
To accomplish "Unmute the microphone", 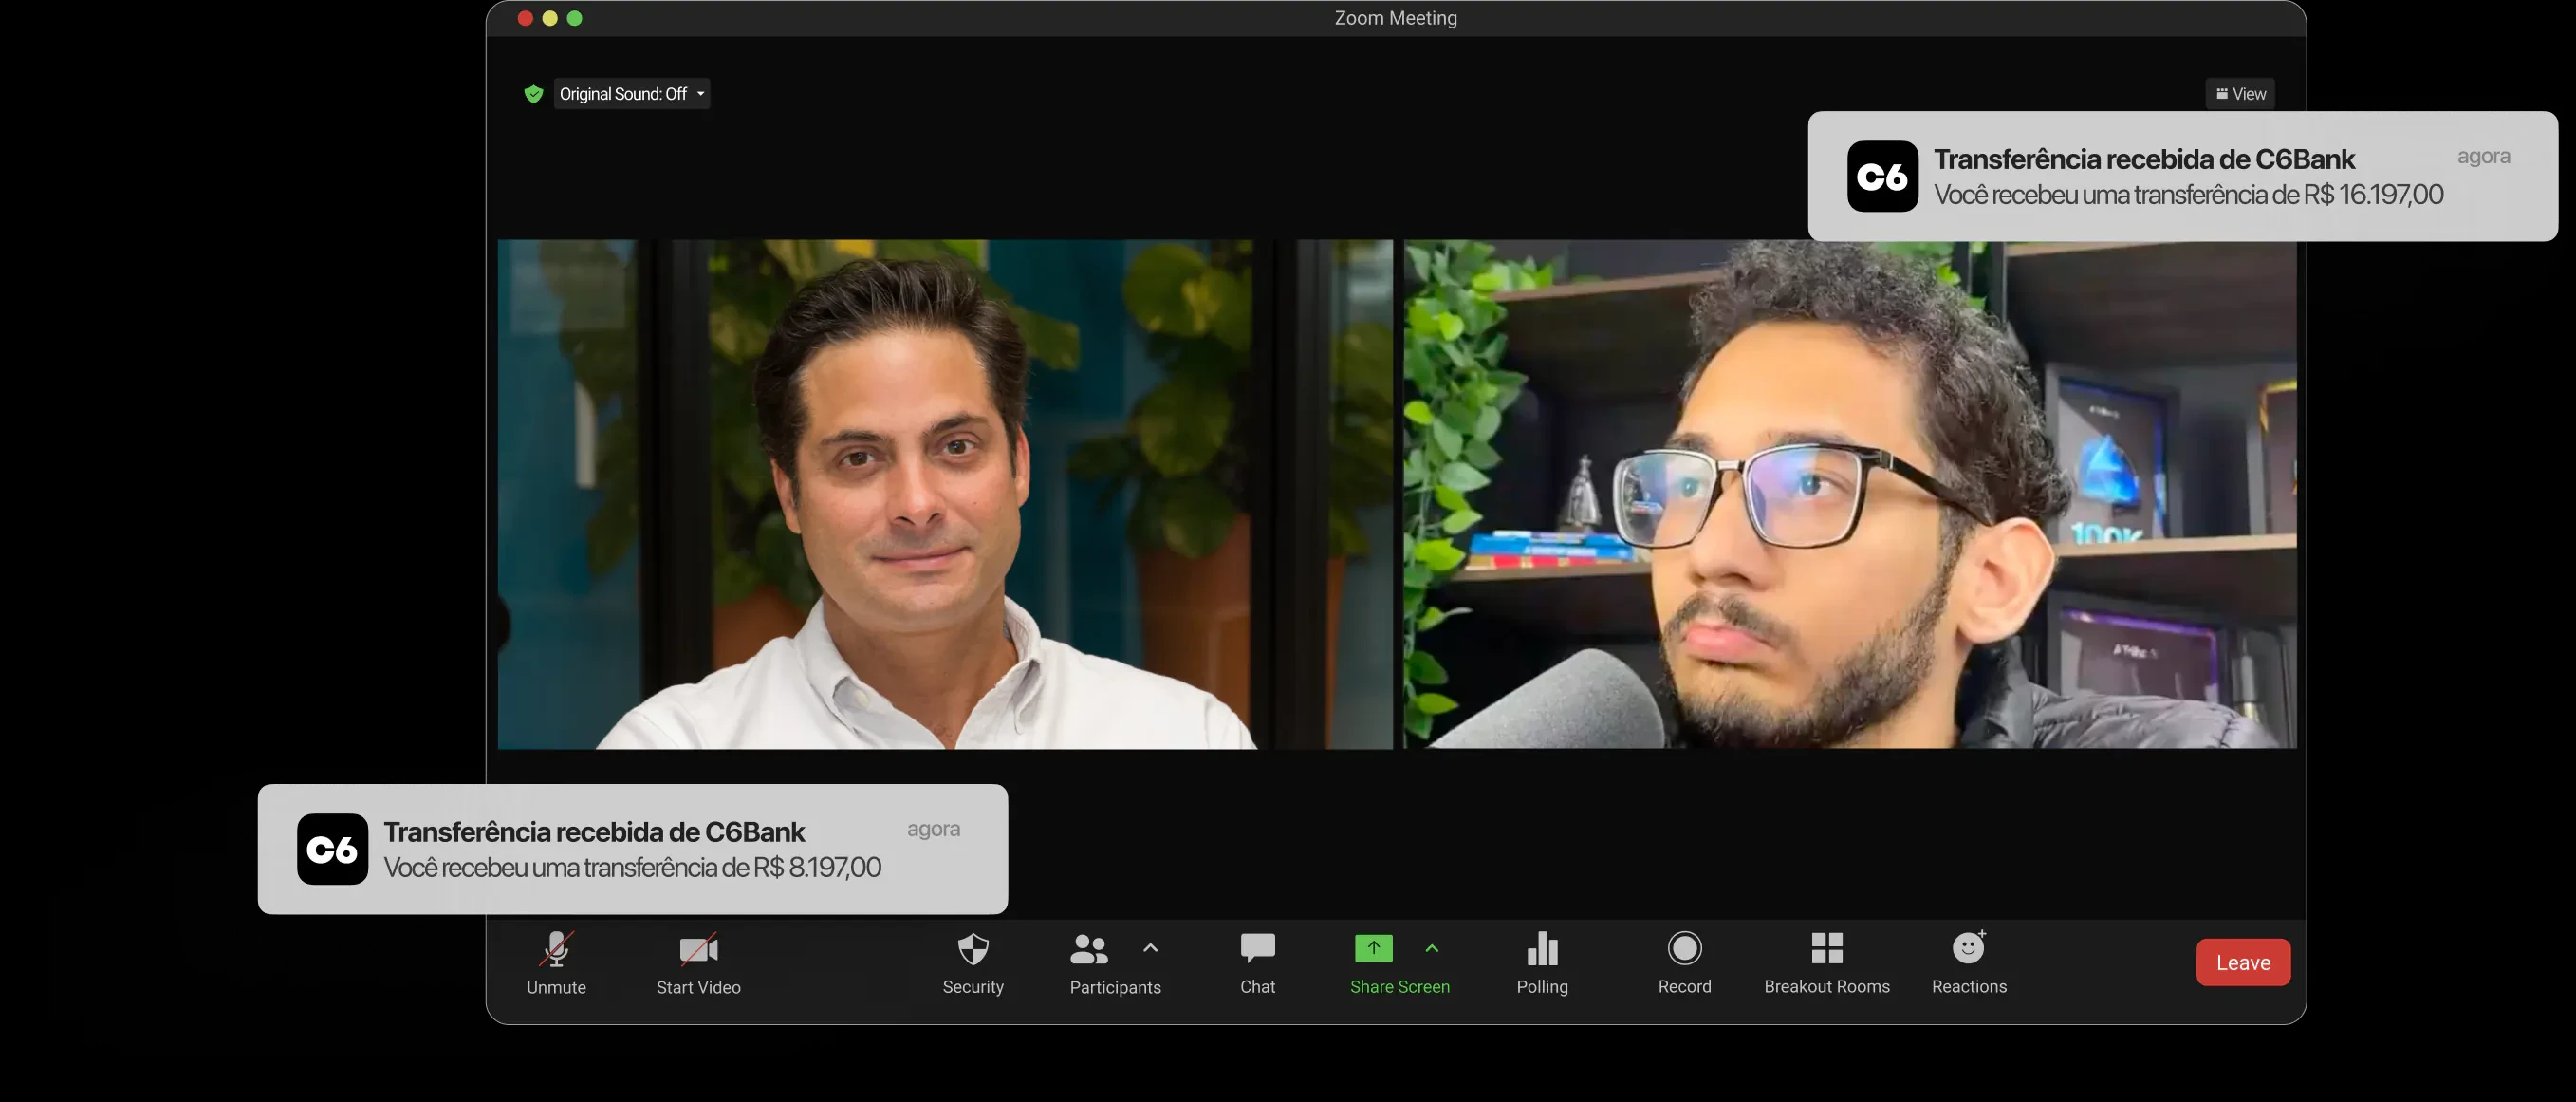I will [x=556, y=962].
